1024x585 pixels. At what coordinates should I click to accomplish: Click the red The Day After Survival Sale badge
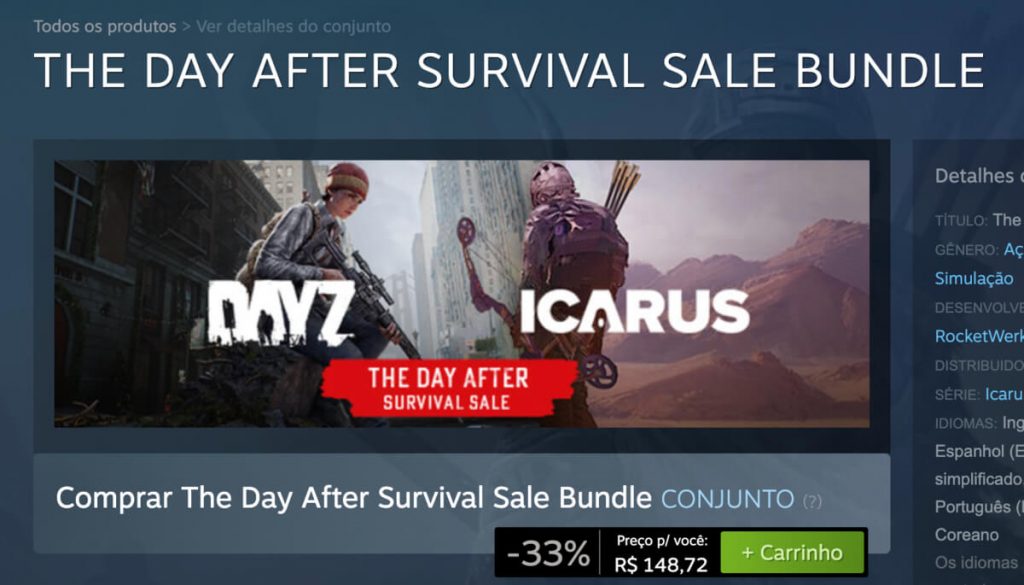(x=448, y=388)
